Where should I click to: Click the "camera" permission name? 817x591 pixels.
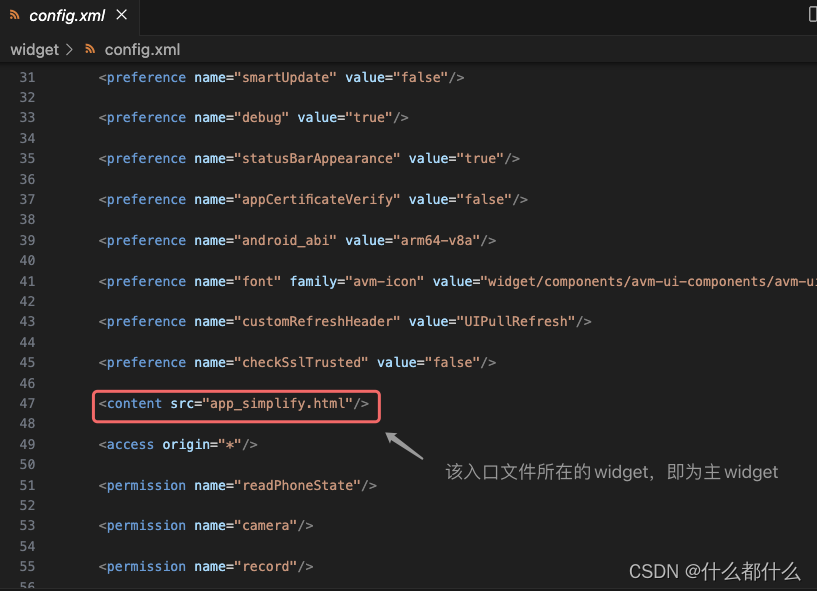[266, 526]
